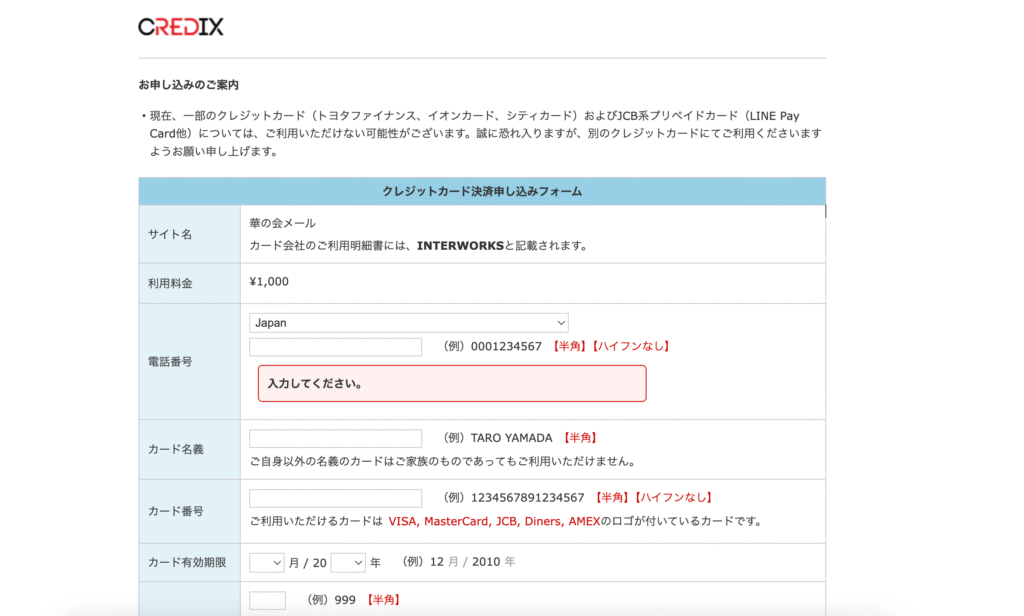This screenshot has width=1024, height=616.
Task: Click the family card name restriction note
Action: [x=443, y=461]
